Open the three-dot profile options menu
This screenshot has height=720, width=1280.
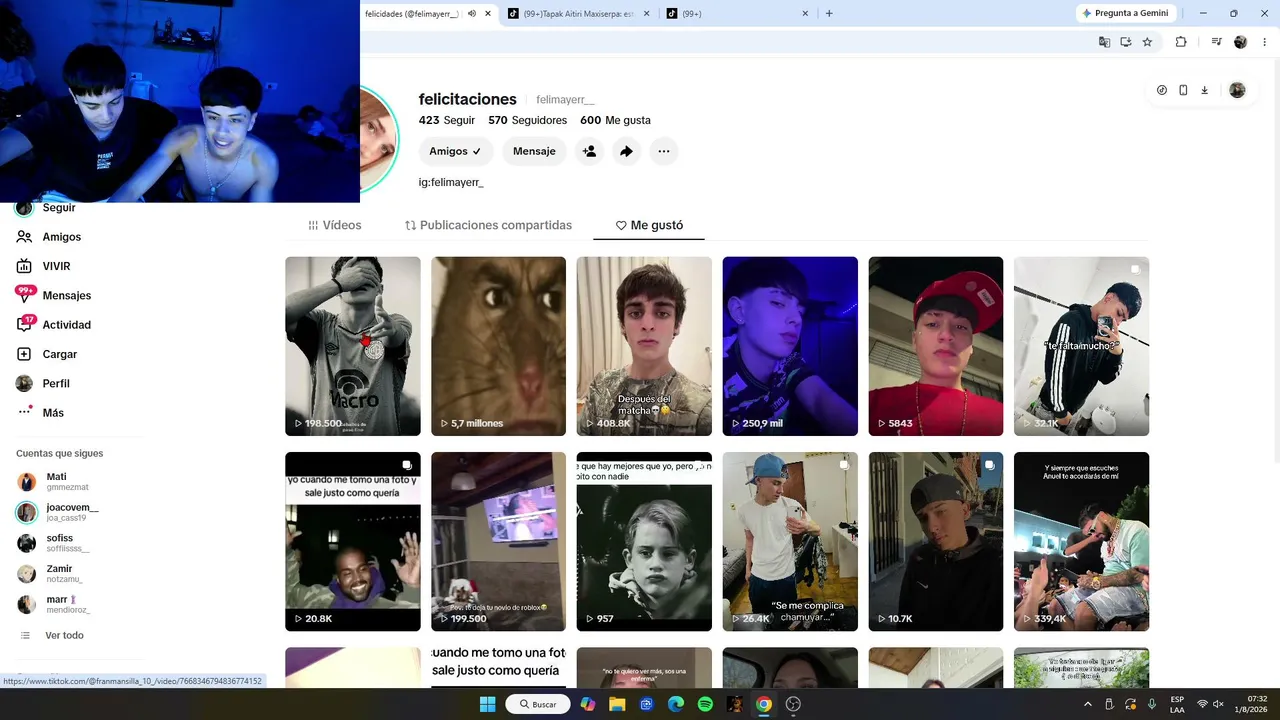click(663, 151)
